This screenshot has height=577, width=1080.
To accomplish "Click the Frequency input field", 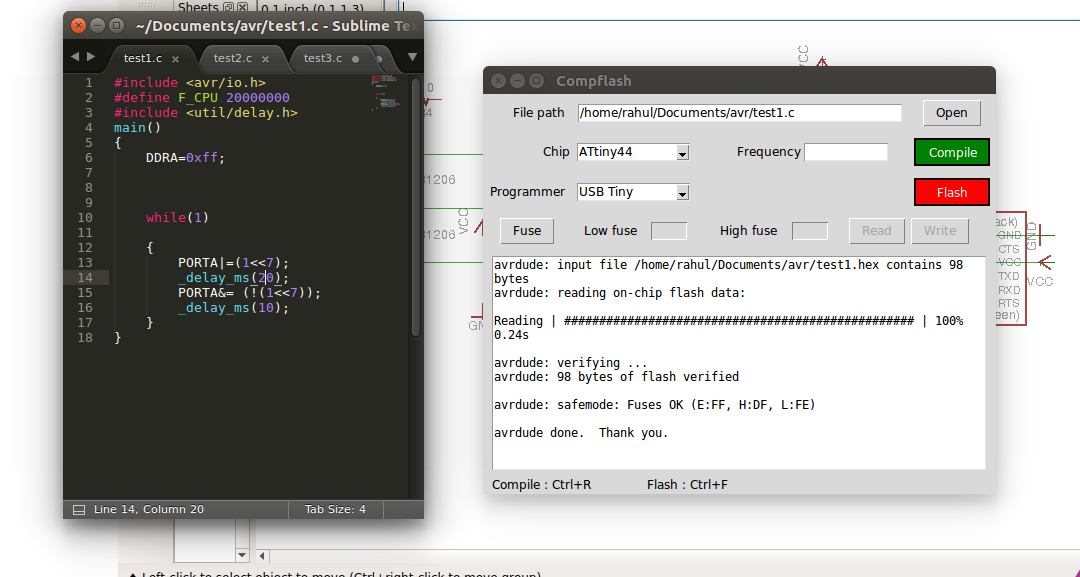I will point(846,152).
